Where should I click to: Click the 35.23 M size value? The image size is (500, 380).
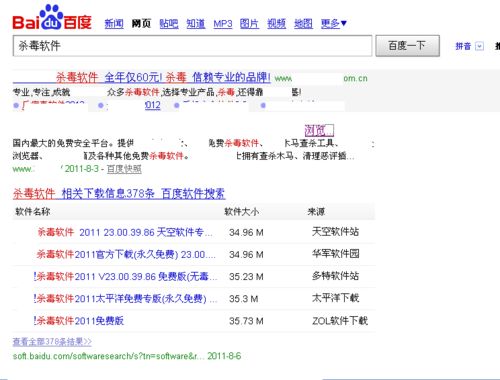[x=246, y=277]
